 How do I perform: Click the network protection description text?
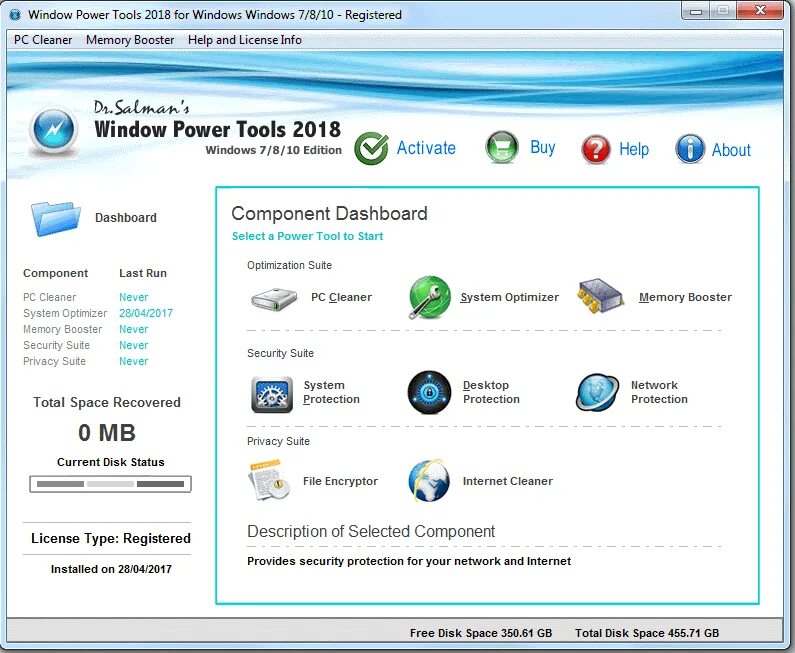tap(409, 561)
